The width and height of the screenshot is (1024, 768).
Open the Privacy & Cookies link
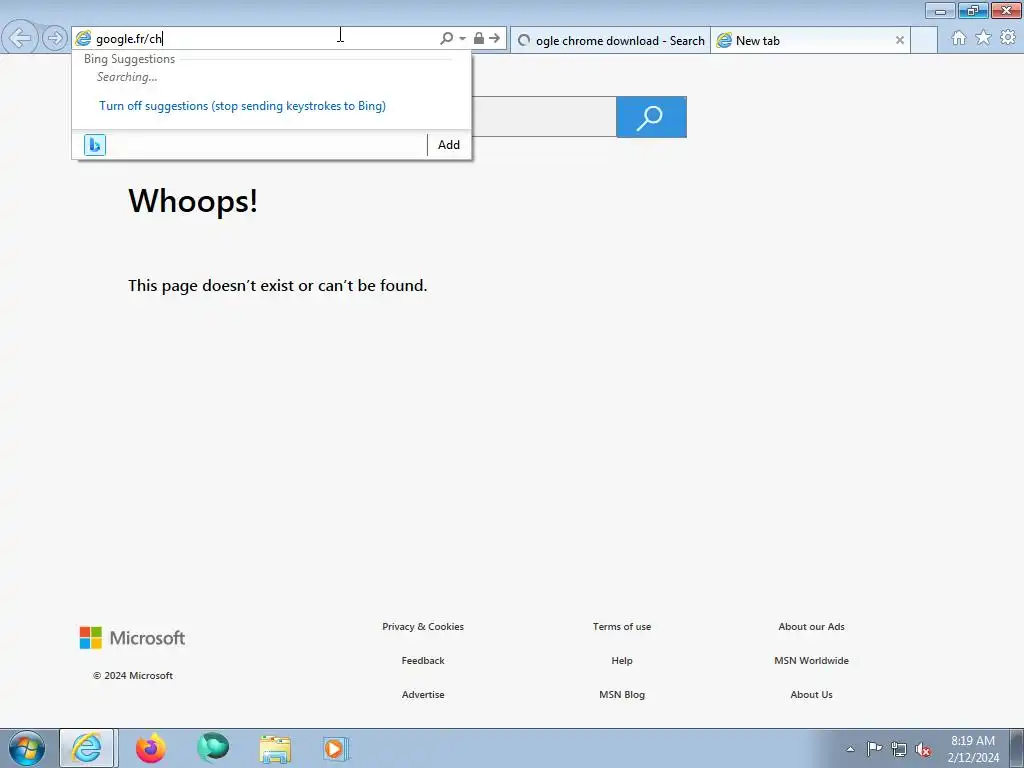(x=423, y=626)
